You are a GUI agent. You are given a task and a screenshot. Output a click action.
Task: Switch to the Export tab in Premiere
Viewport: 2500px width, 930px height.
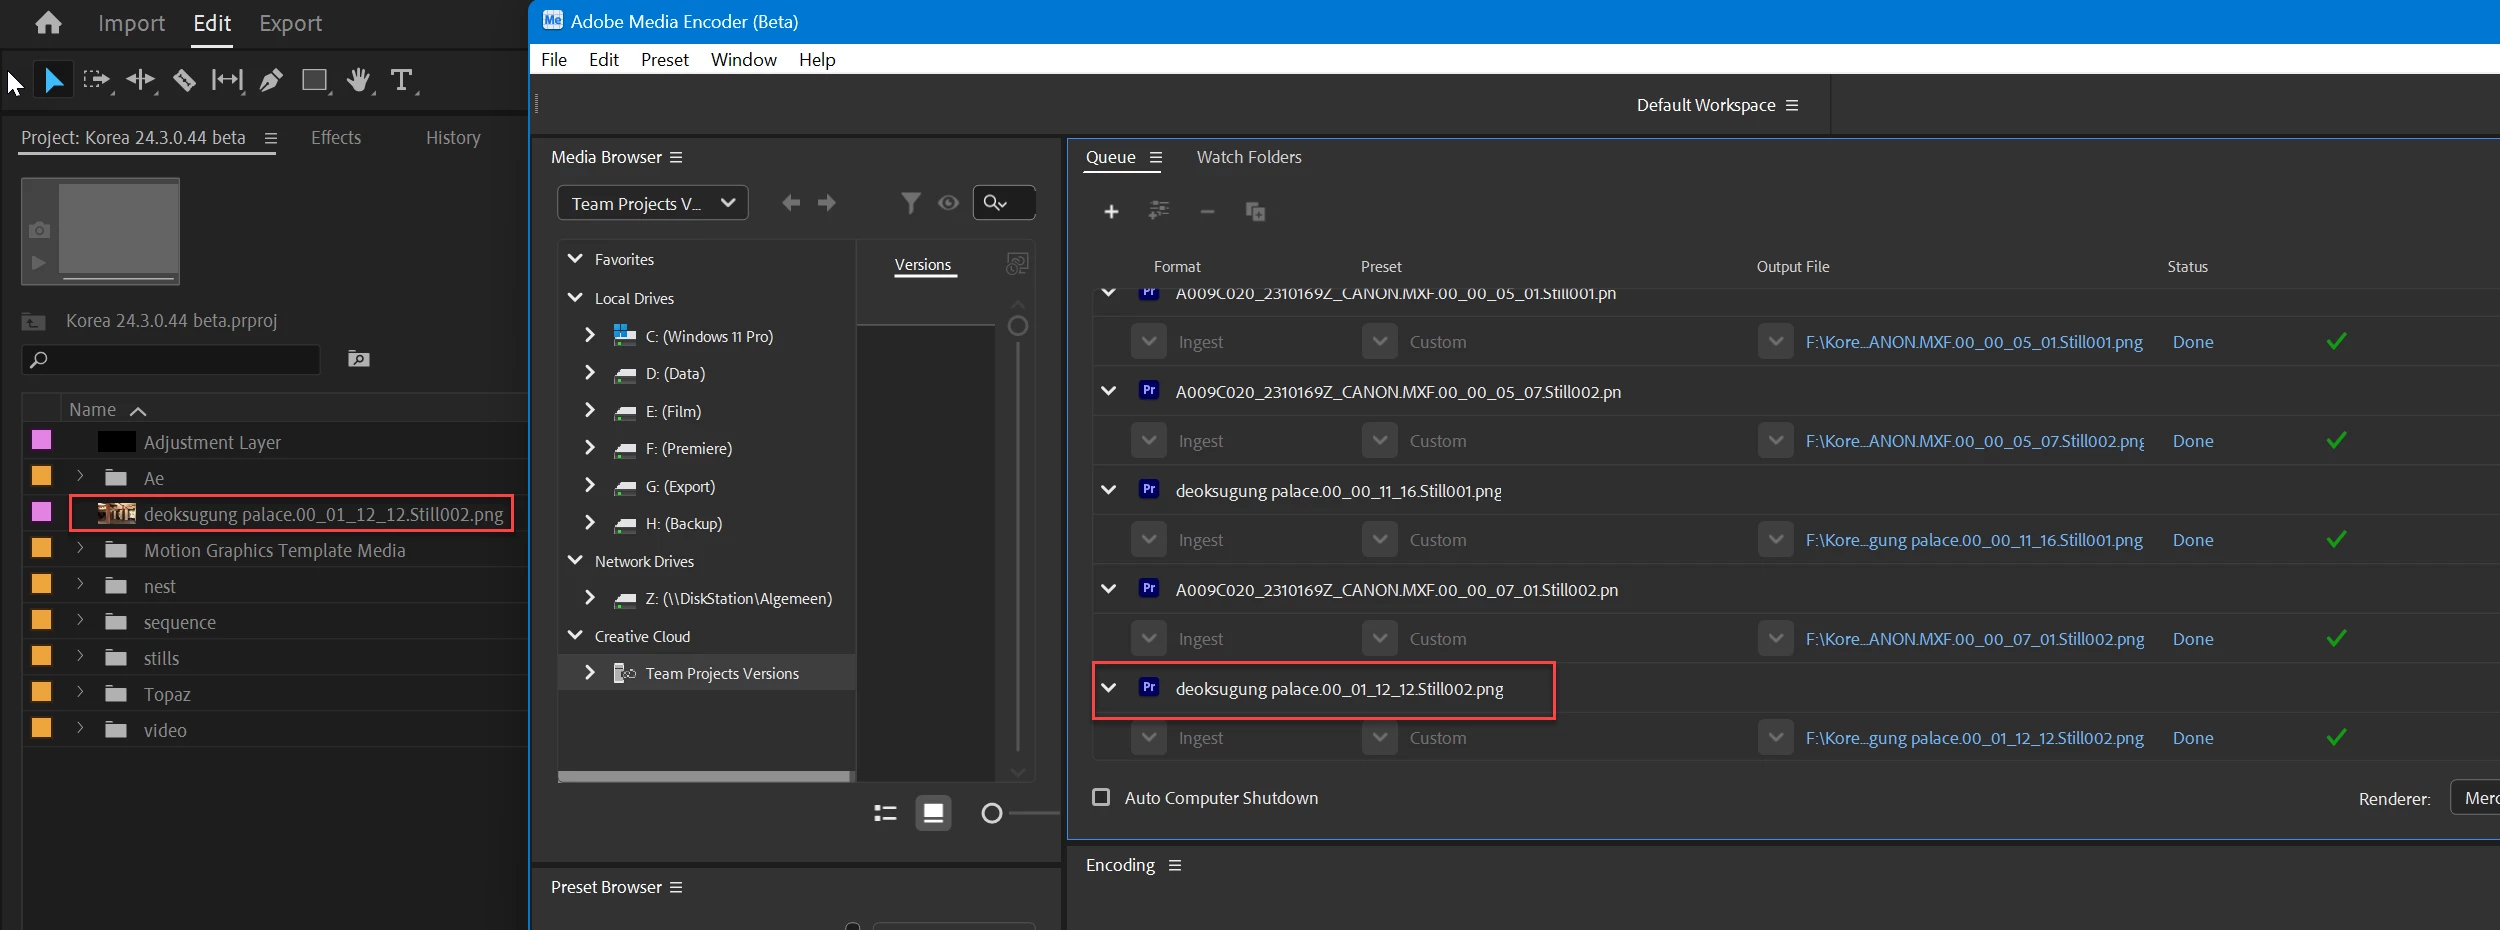[x=290, y=23]
